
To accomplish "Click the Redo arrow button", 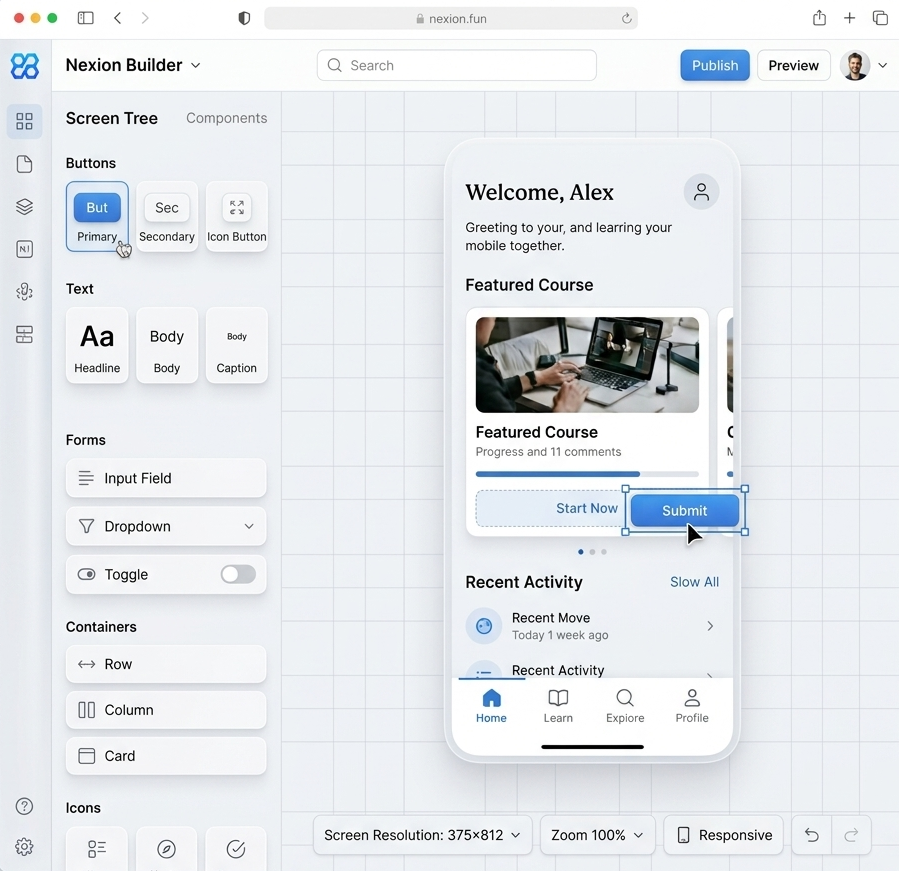I will pyautogui.click(x=851, y=835).
